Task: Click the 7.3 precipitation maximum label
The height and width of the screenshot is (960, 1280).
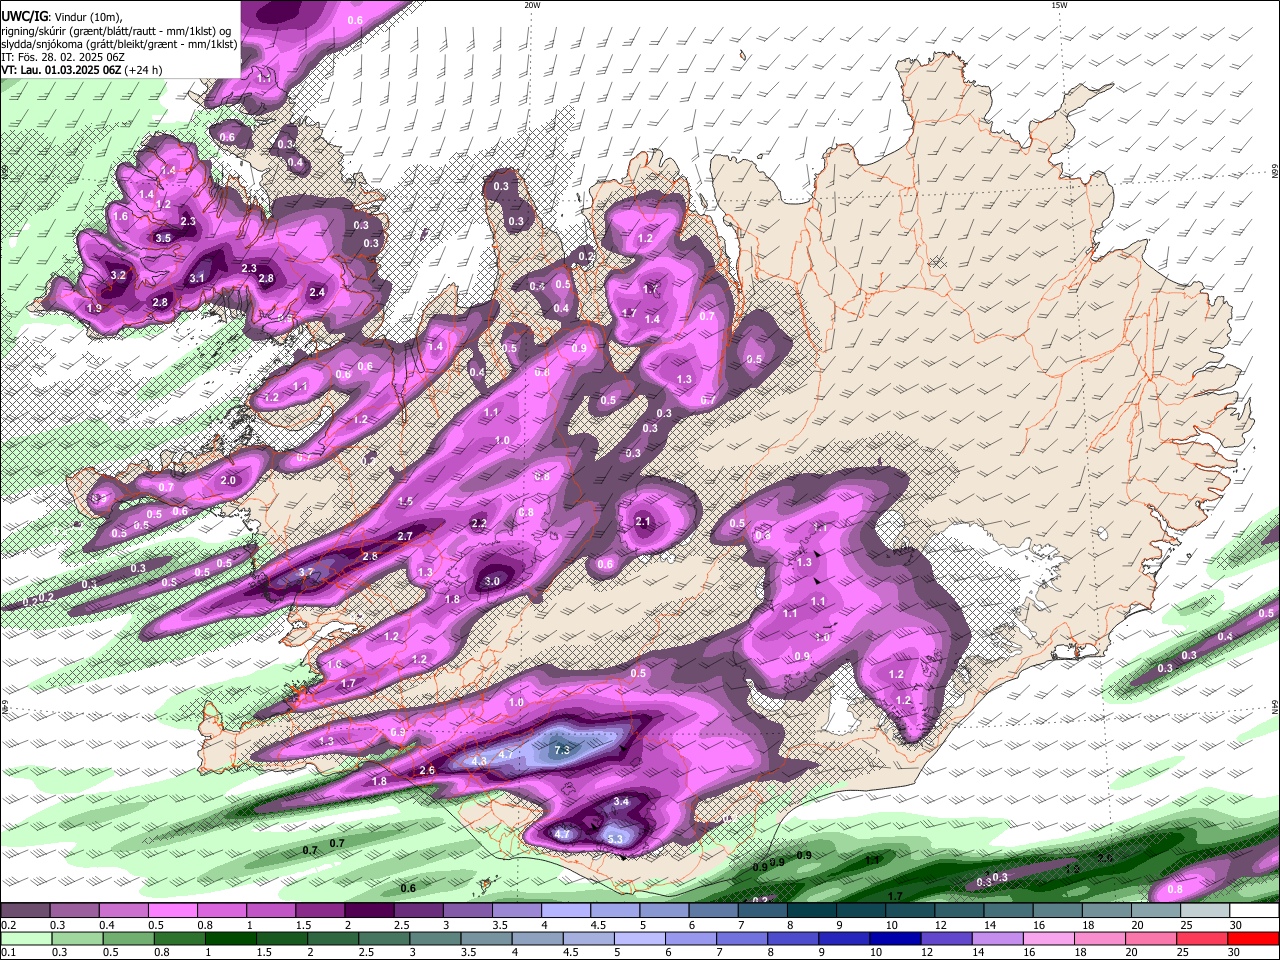Action: pyautogui.click(x=561, y=750)
